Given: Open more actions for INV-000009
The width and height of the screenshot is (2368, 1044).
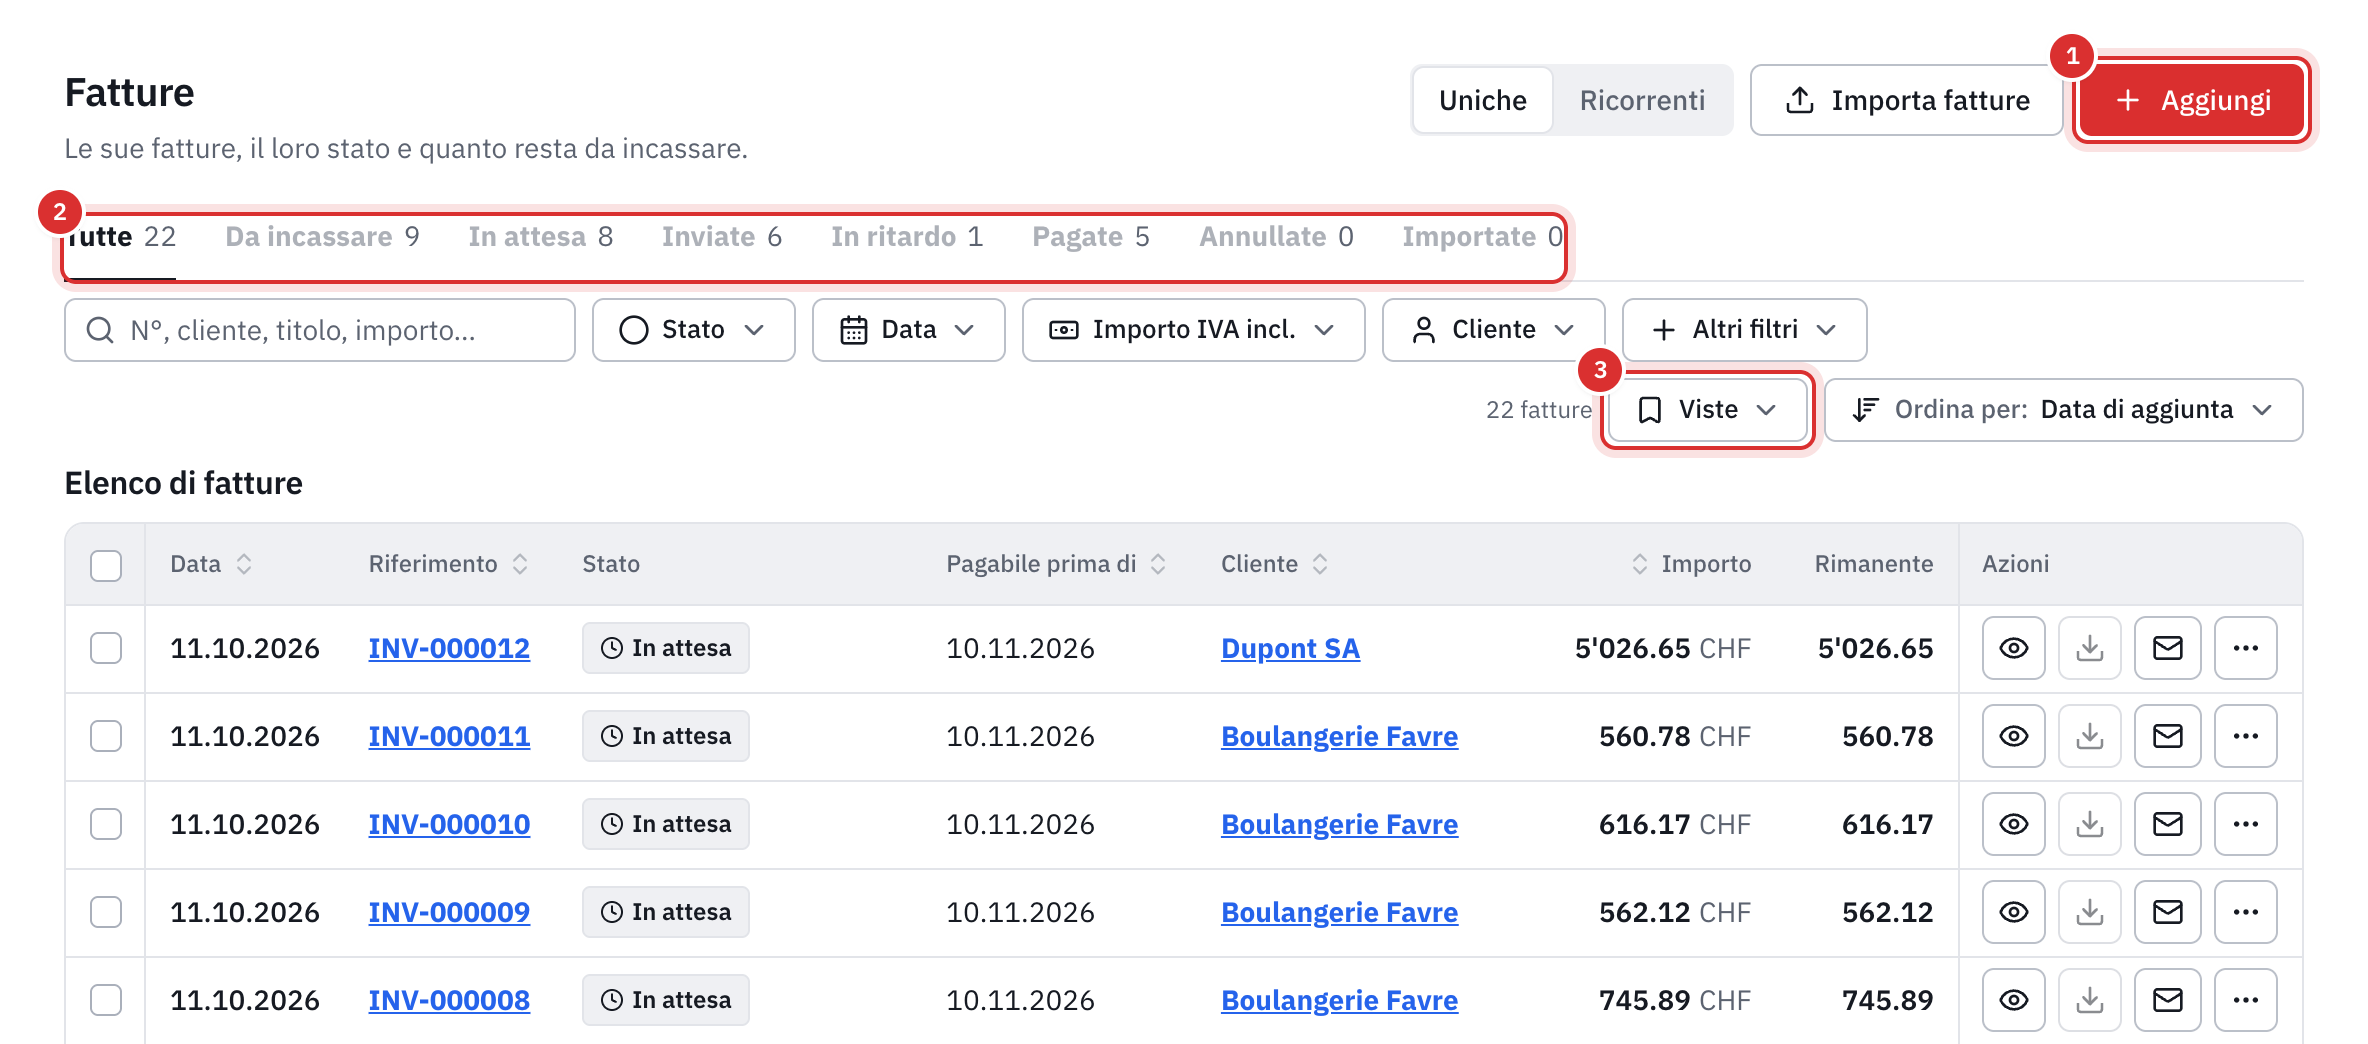Looking at the screenshot, I should coord(2245,912).
